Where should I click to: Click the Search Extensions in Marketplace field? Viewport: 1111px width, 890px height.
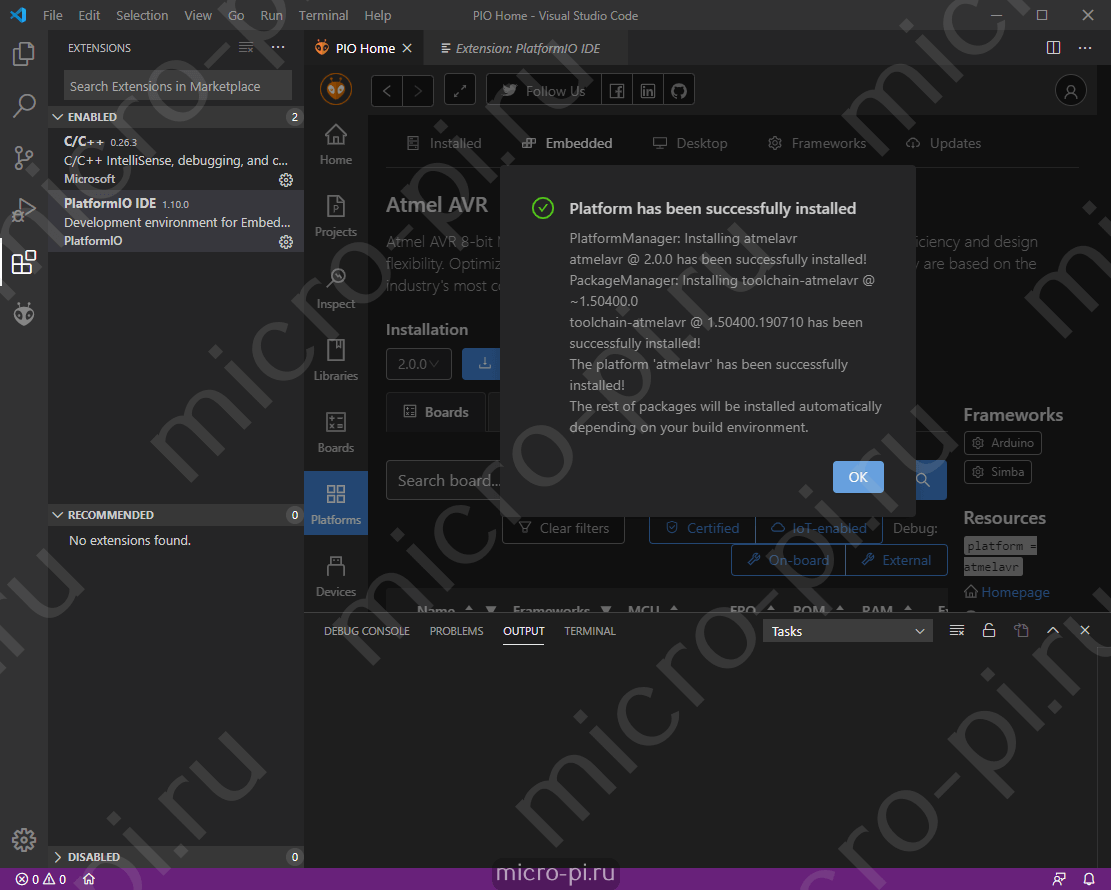point(177,85)
